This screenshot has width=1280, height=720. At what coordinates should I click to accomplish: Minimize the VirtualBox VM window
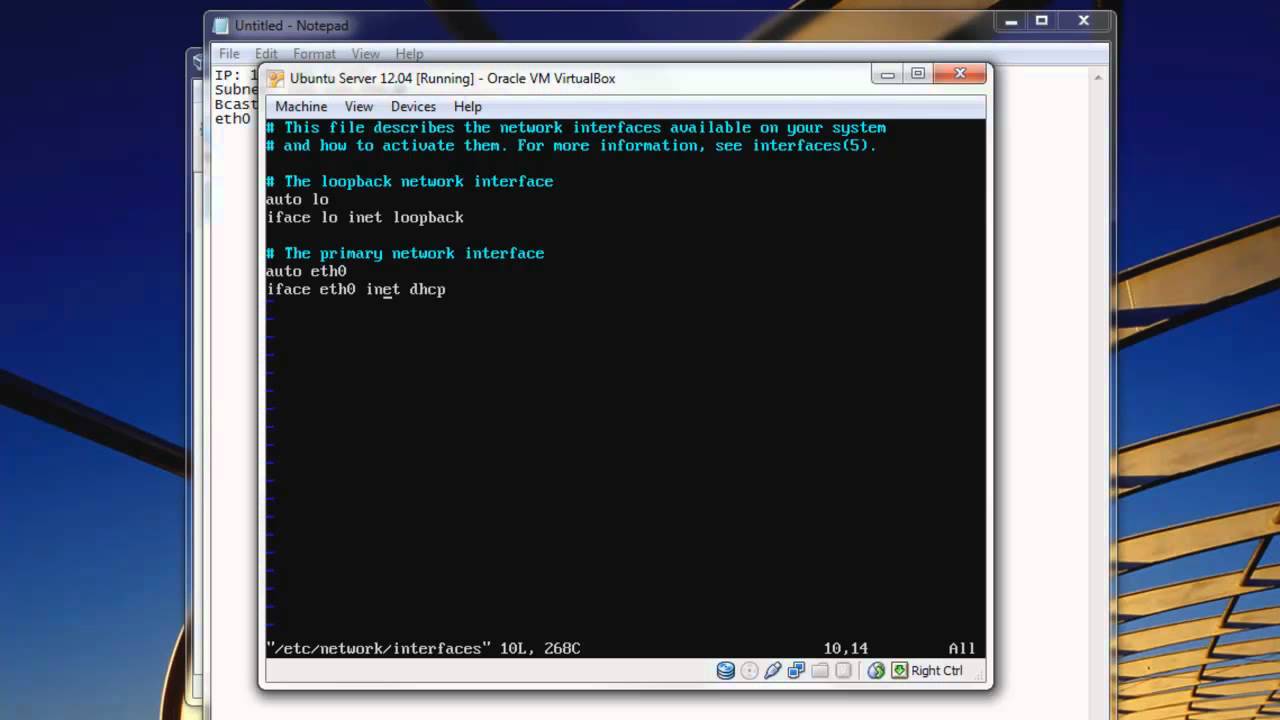pyautogui.click(x=887, y=74)
